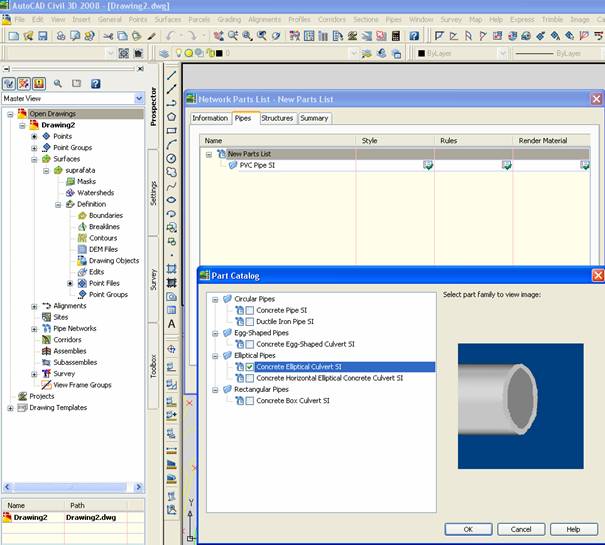Collapse the Circular Pipes group
Viewport: 605px width, 545px height.
point(215,300)
